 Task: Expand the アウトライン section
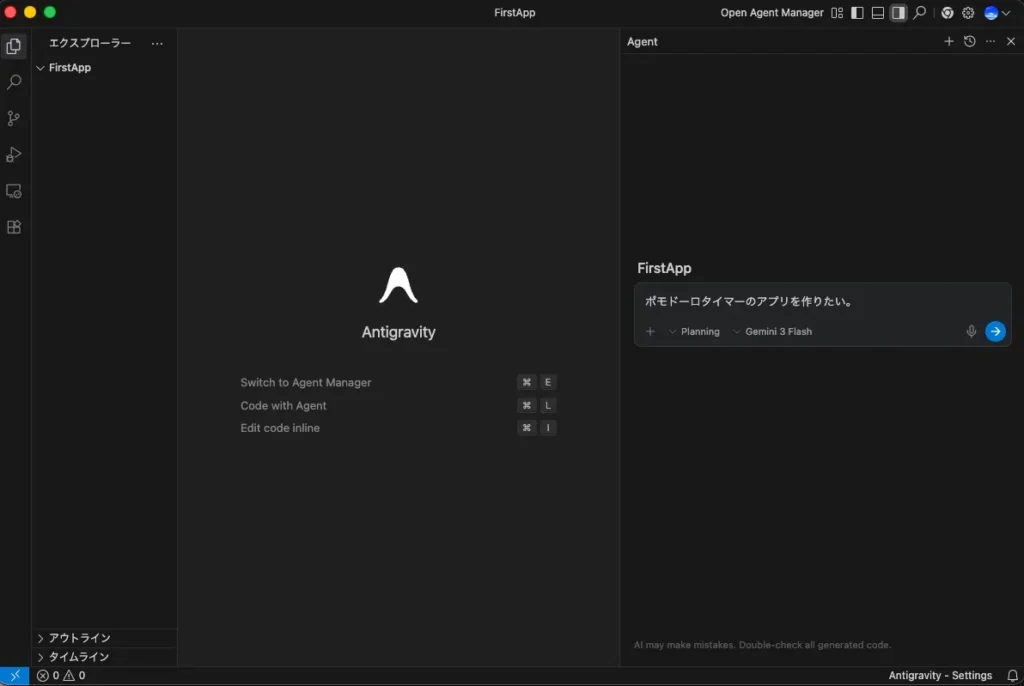79,638
